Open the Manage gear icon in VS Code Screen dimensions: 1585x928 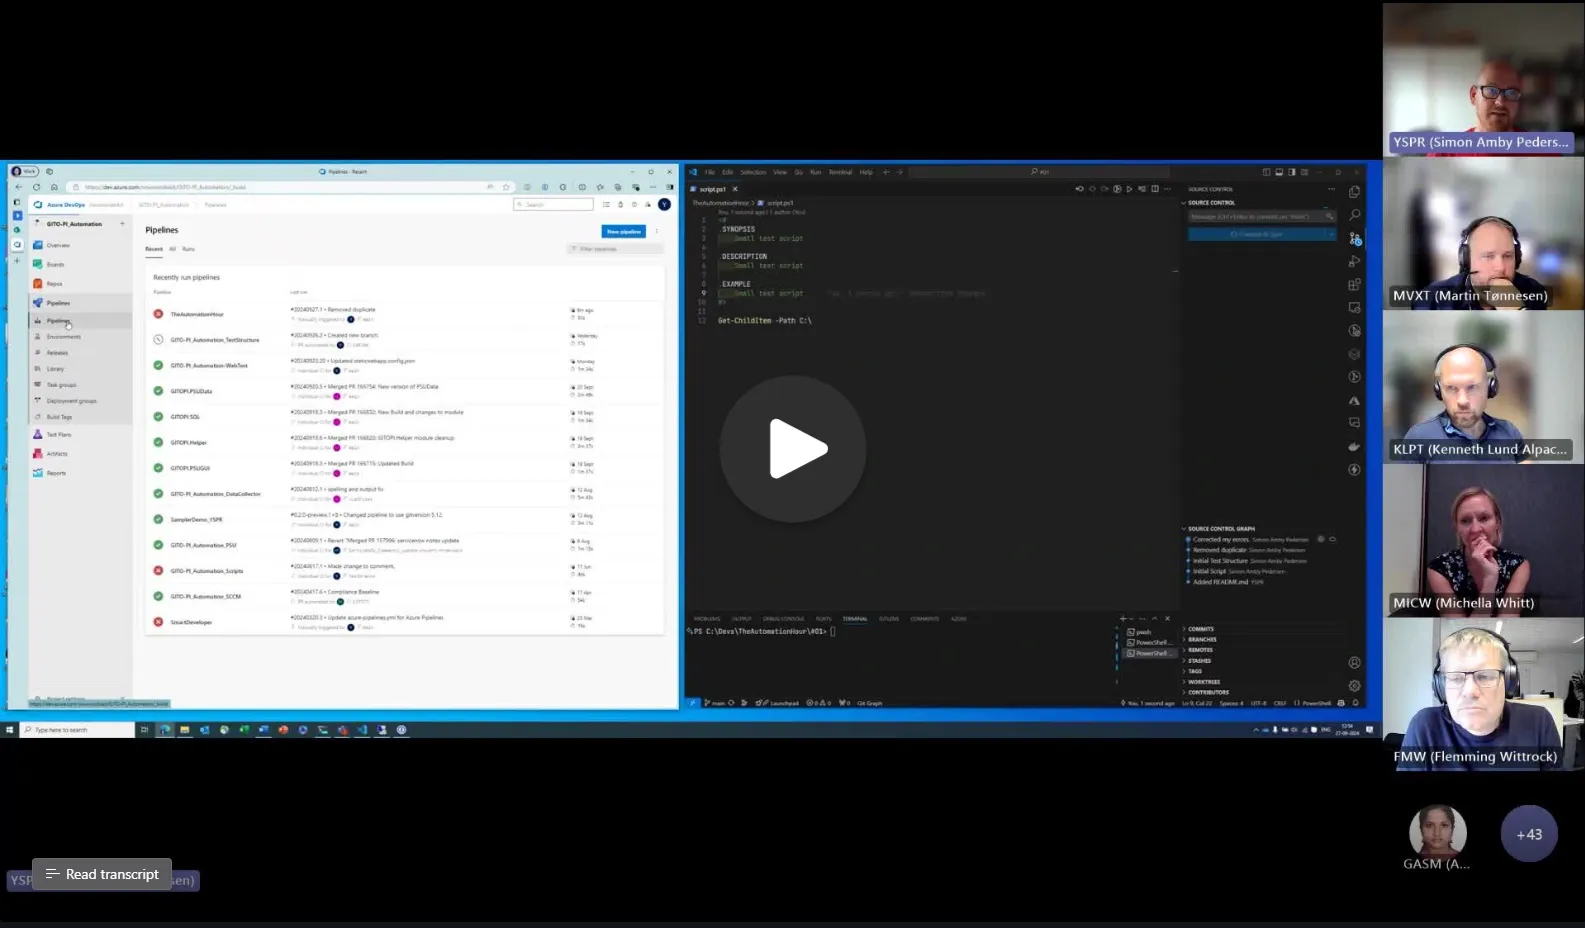1354,686
